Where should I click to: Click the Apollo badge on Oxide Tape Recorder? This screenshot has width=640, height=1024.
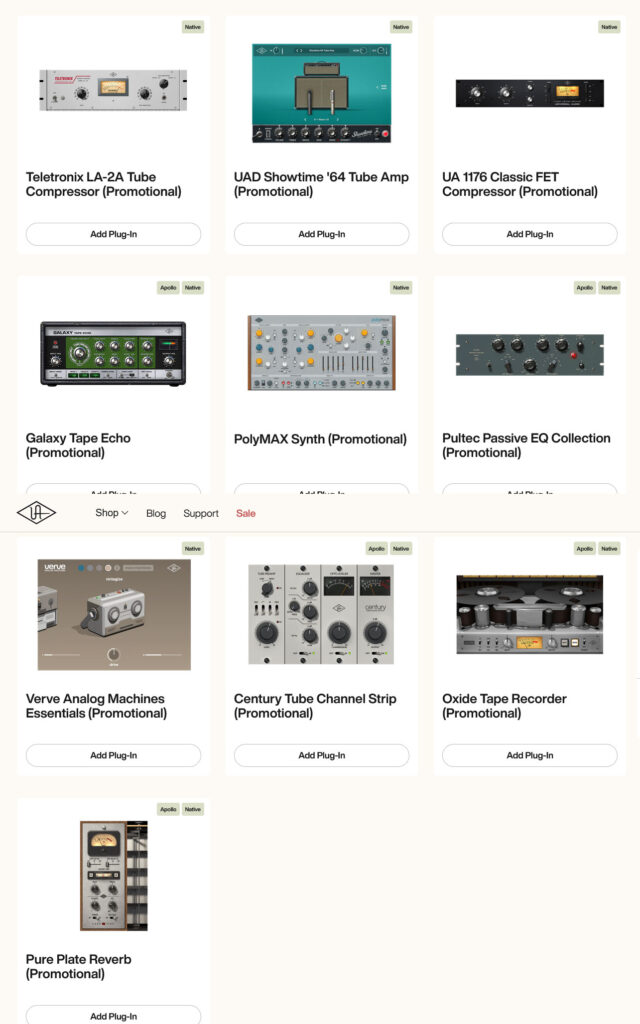coord(584,549)
